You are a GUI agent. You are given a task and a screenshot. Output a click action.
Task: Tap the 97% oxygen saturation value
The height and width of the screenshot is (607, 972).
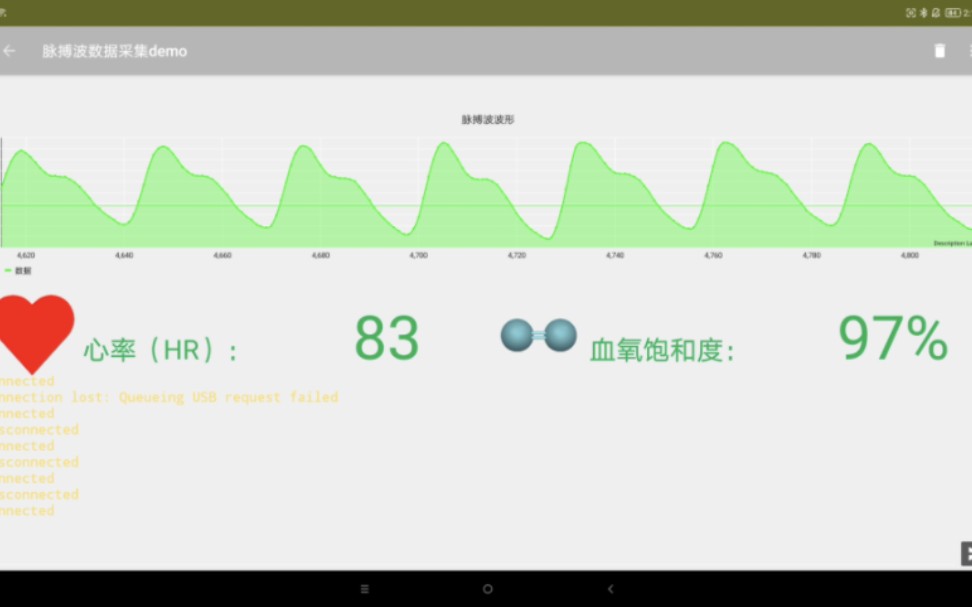pos(895,338)
